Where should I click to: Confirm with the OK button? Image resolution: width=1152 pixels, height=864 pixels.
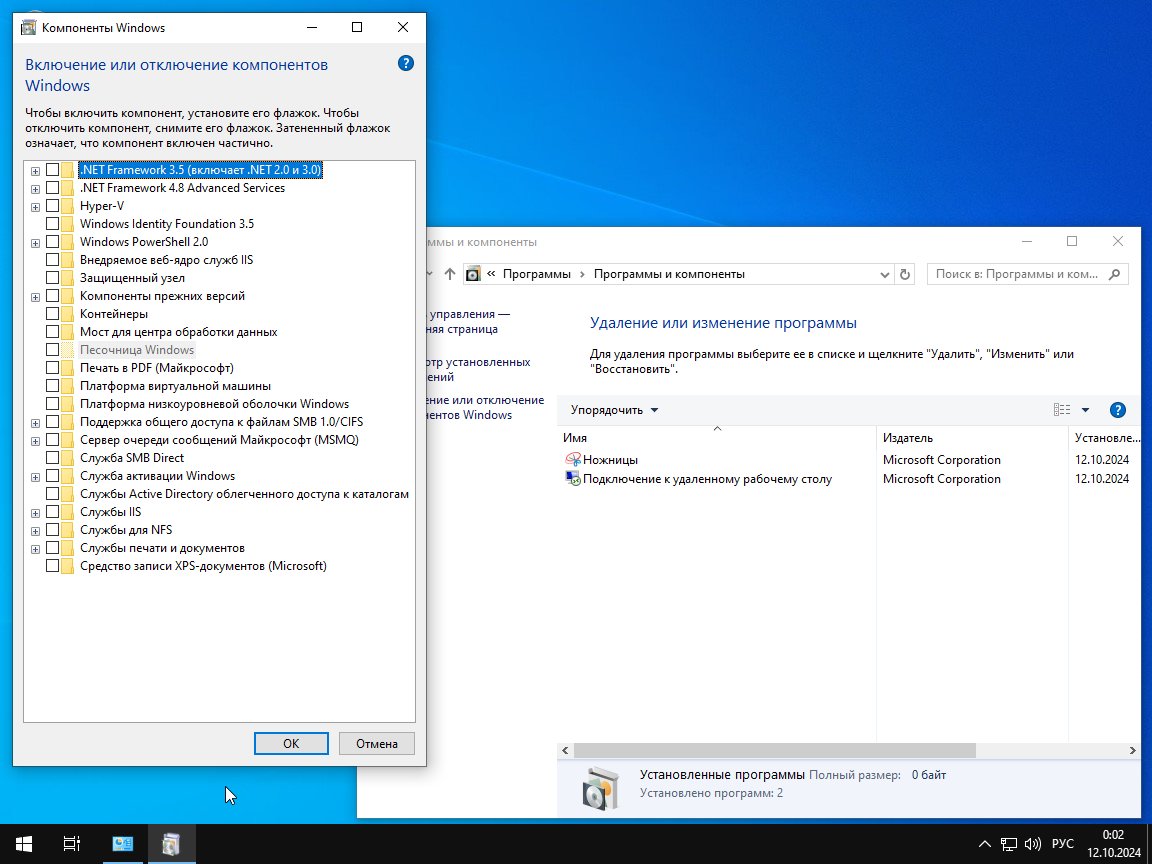pyautogui.click(x=291, y=744)
